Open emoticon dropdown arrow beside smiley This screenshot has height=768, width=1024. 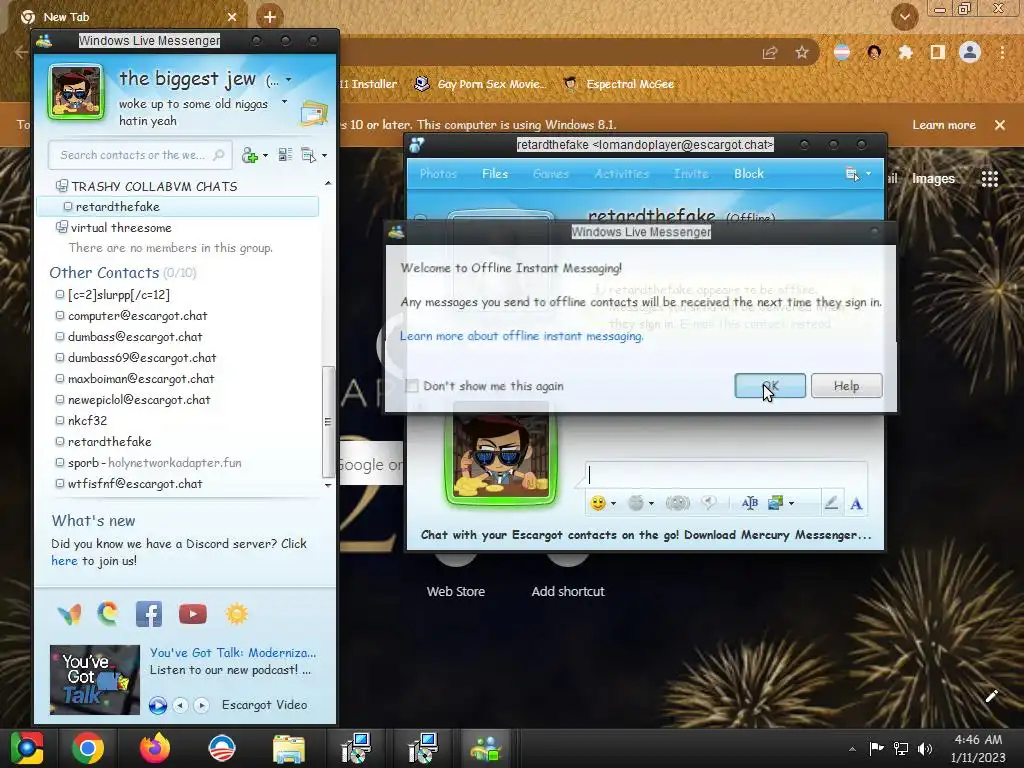(613, 504)
